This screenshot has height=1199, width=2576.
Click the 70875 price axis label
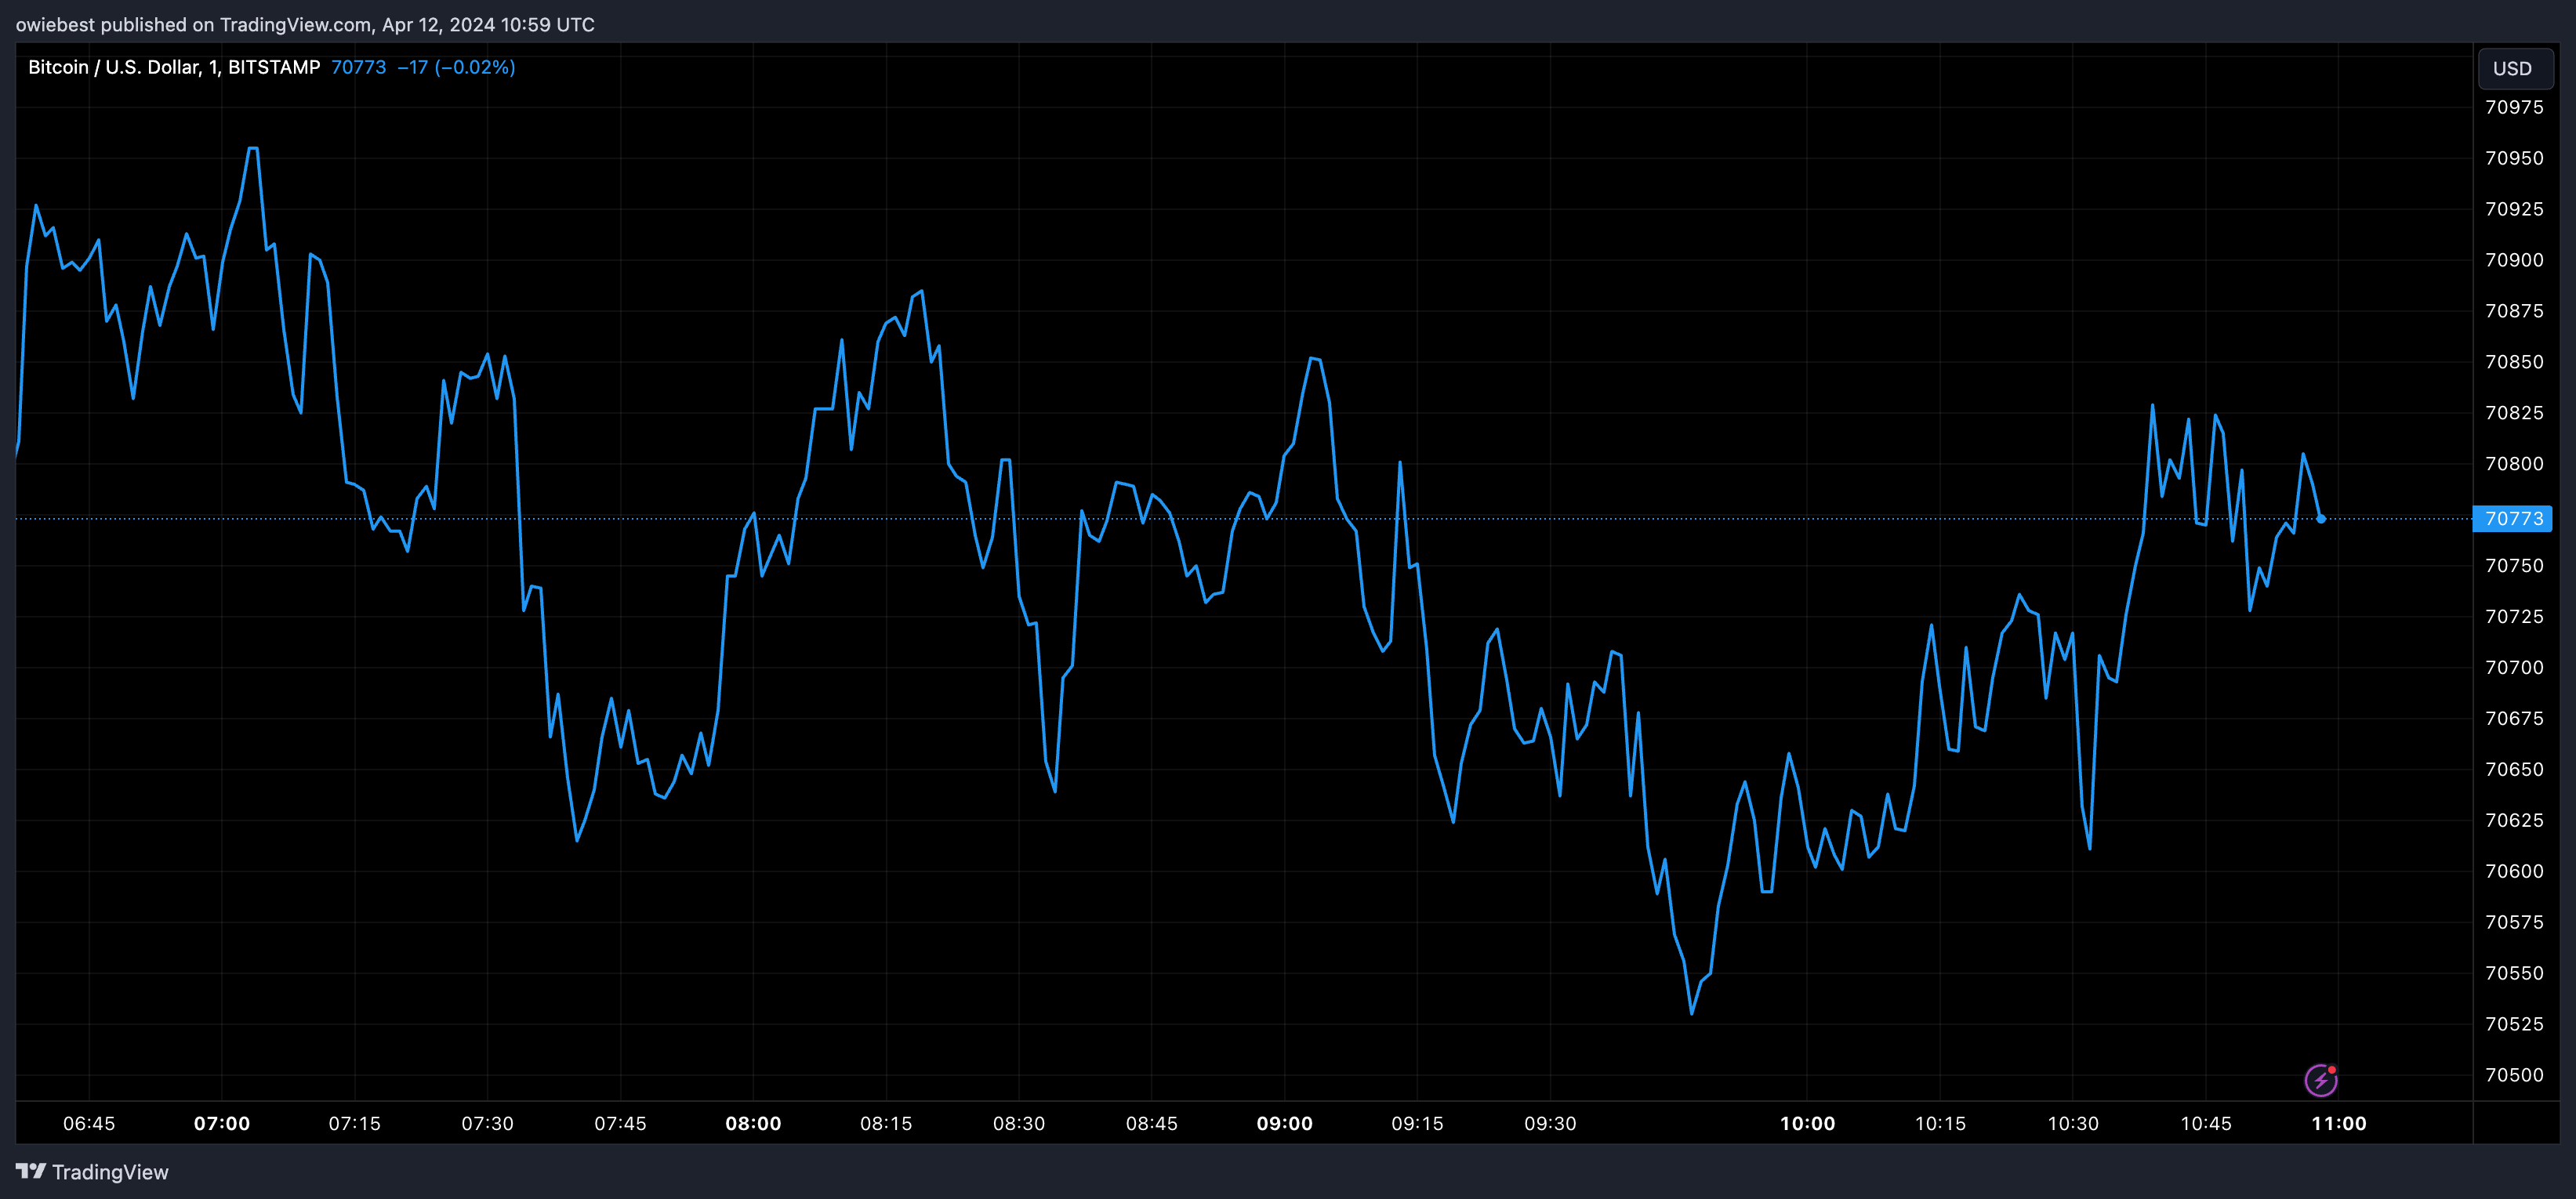coord(2514,311)
